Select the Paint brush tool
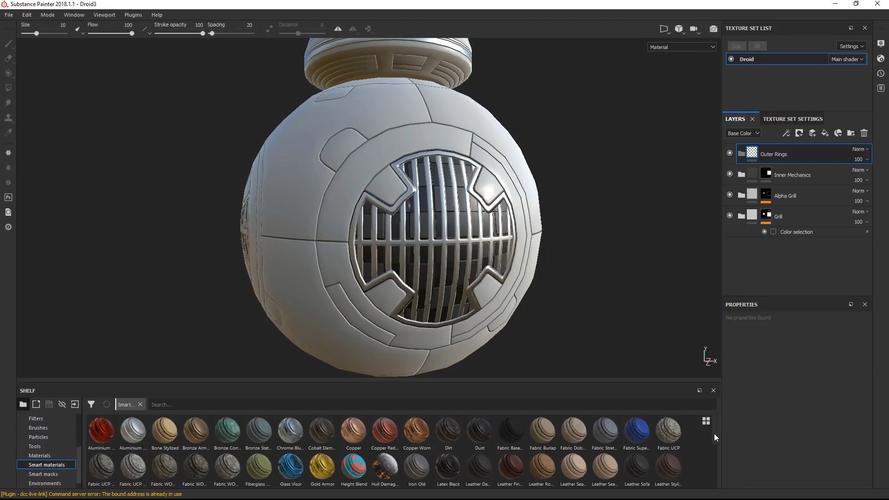Screen dimensions: 889x500 [x=8, y=44]
